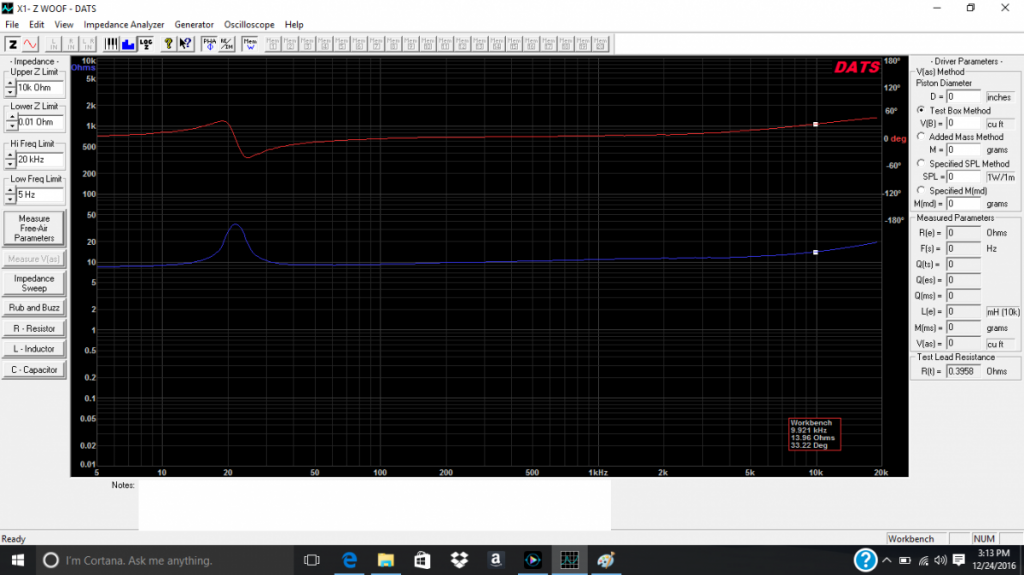
Task: Click the white cursor marker on red phase curve
Action: 815,124
